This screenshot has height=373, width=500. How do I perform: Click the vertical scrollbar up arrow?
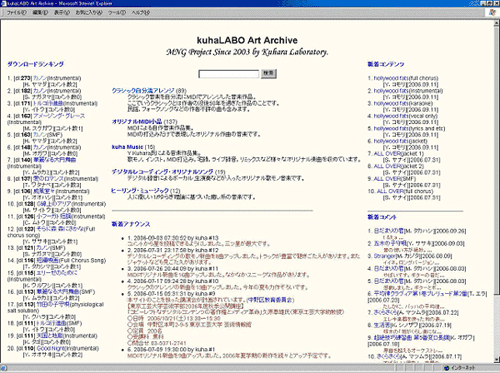coord(496,22)
